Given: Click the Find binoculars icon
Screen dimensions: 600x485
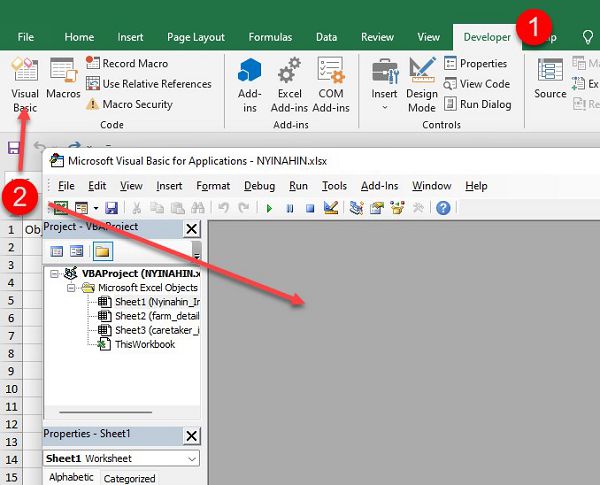Looking at the screenshot, I should [198, 208].
